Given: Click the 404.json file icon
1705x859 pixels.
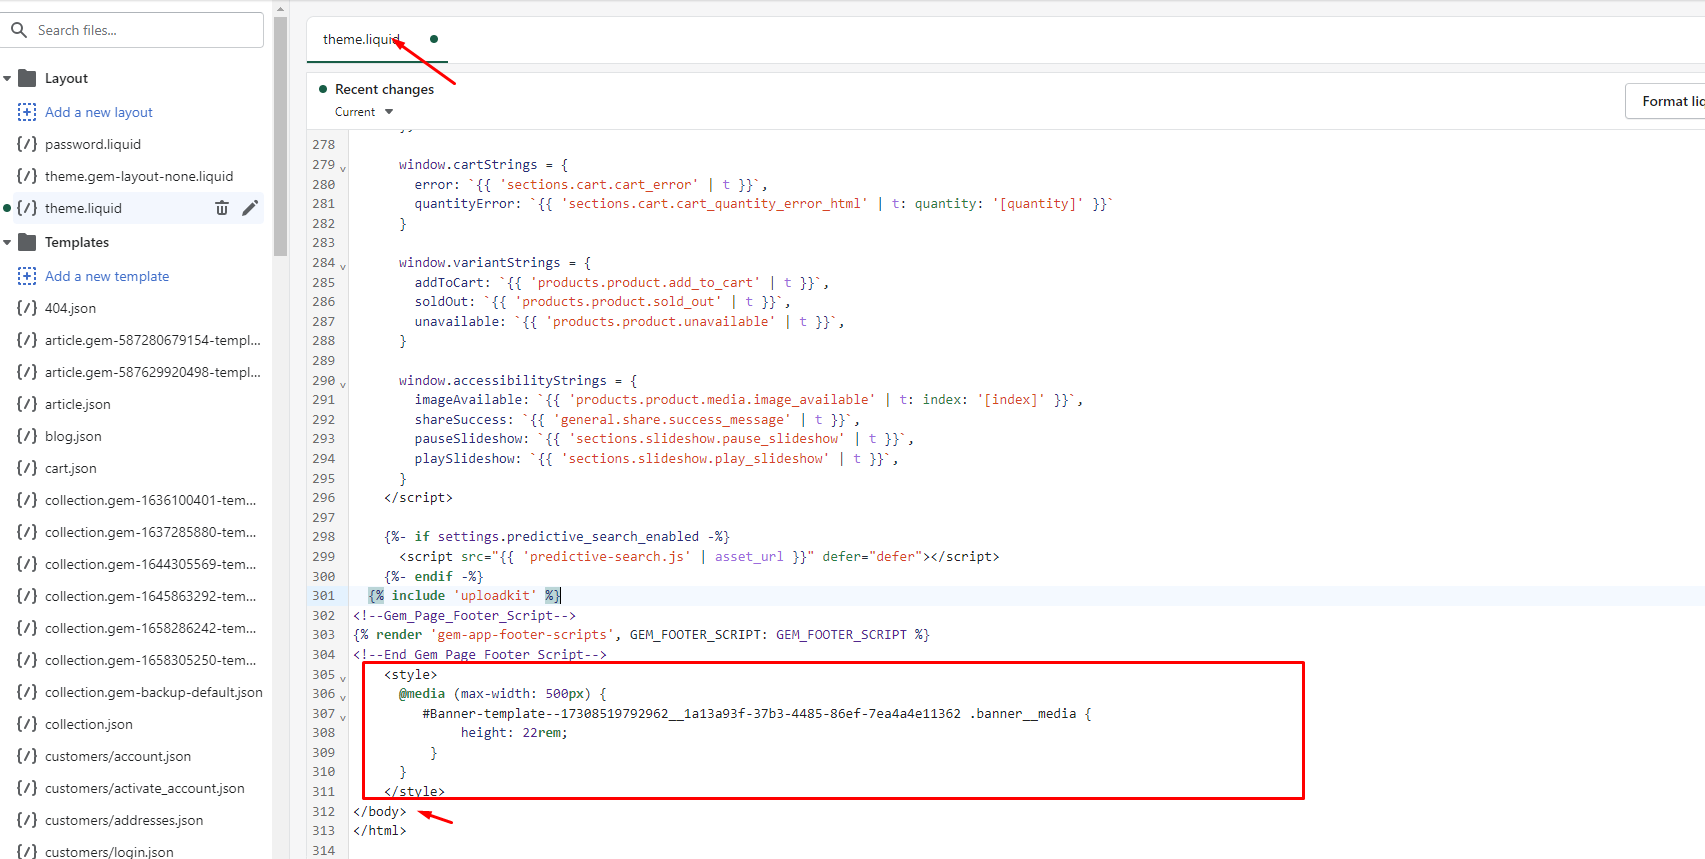Looking at the screenshot, I should coord(27,308).
